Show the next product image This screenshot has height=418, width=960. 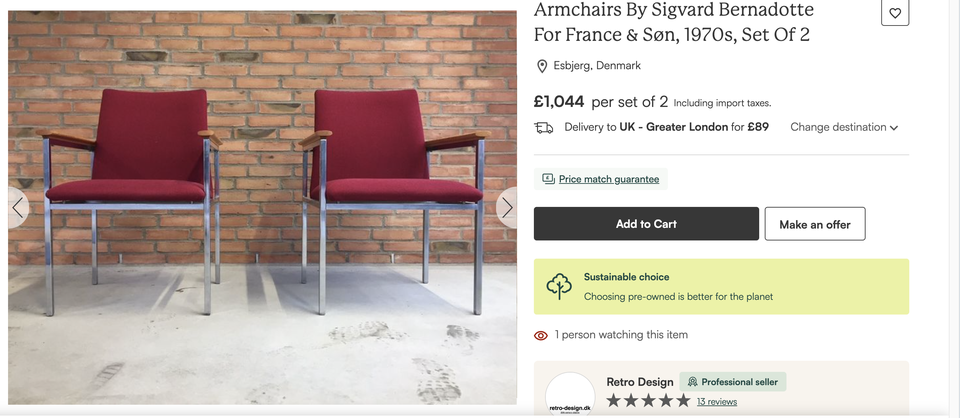(507, 208)
